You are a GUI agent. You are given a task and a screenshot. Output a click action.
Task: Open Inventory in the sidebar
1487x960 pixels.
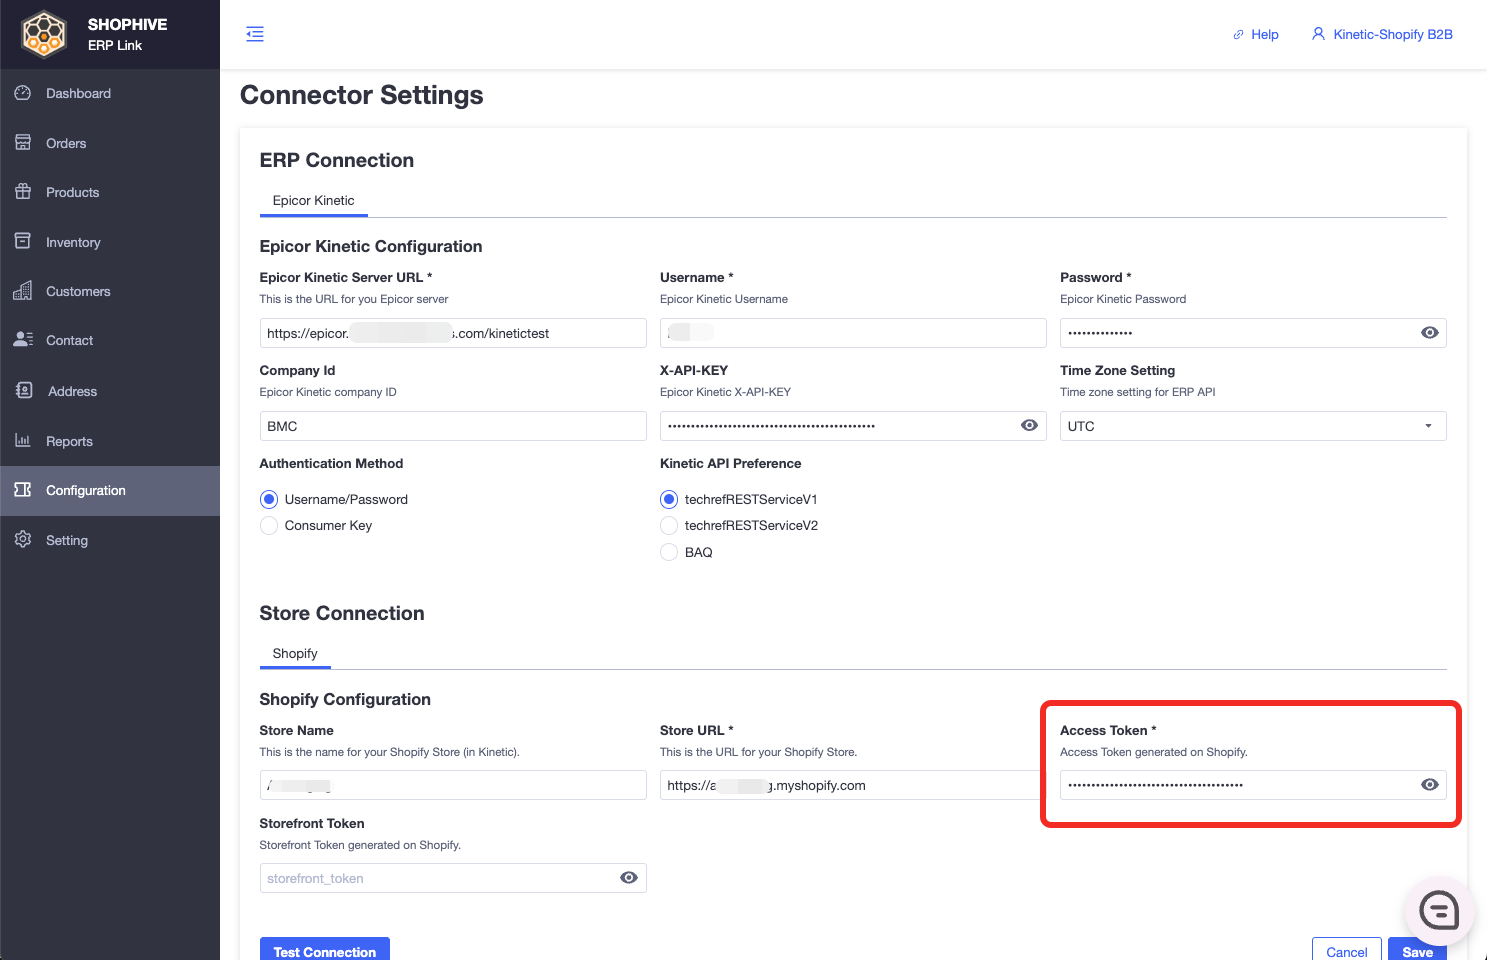click(110, 242)
